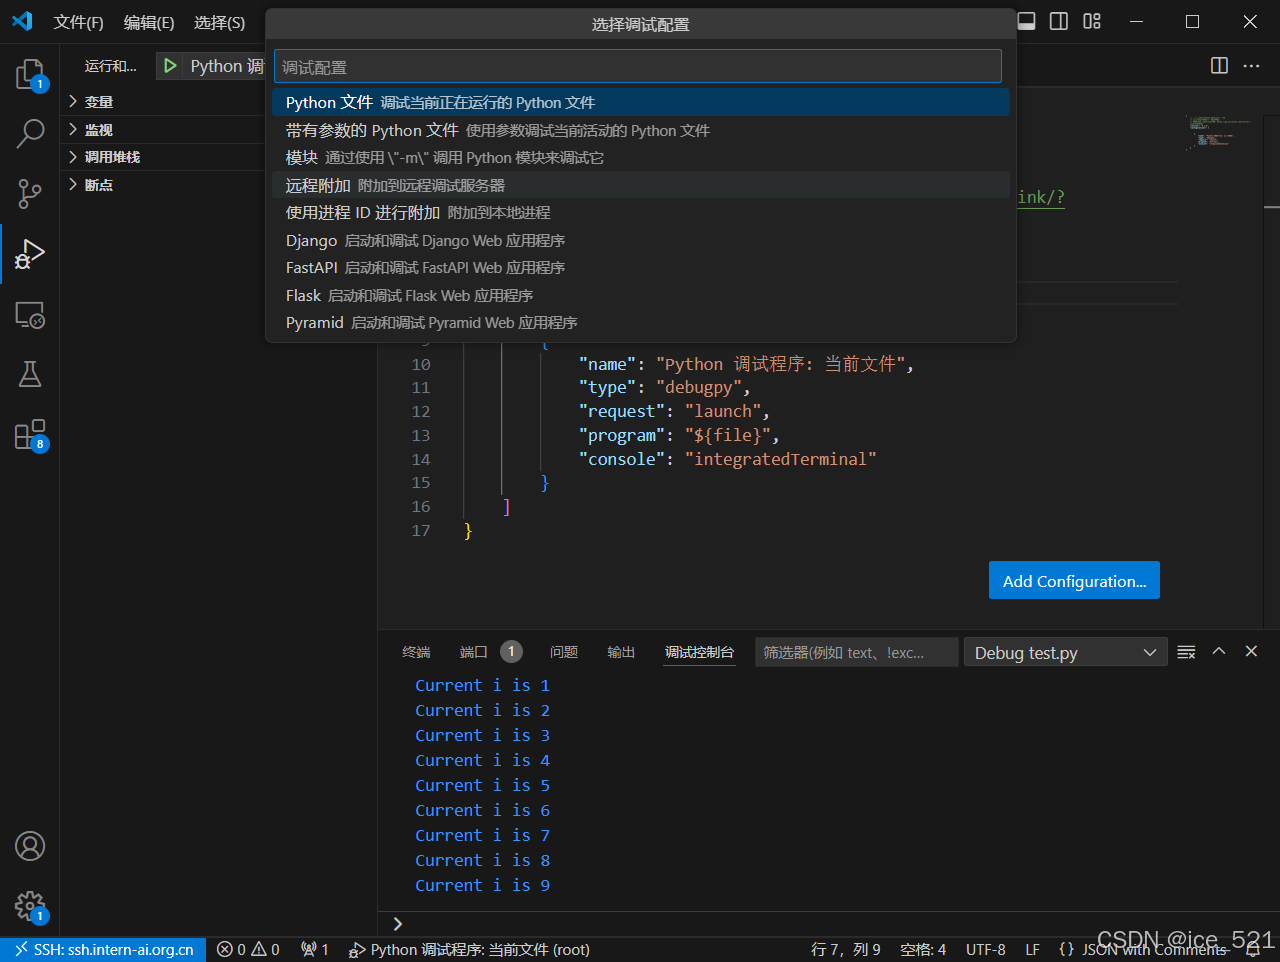1280x962 pixels.
Task: Expand the 断点 section
Action: tap(98, 185)
